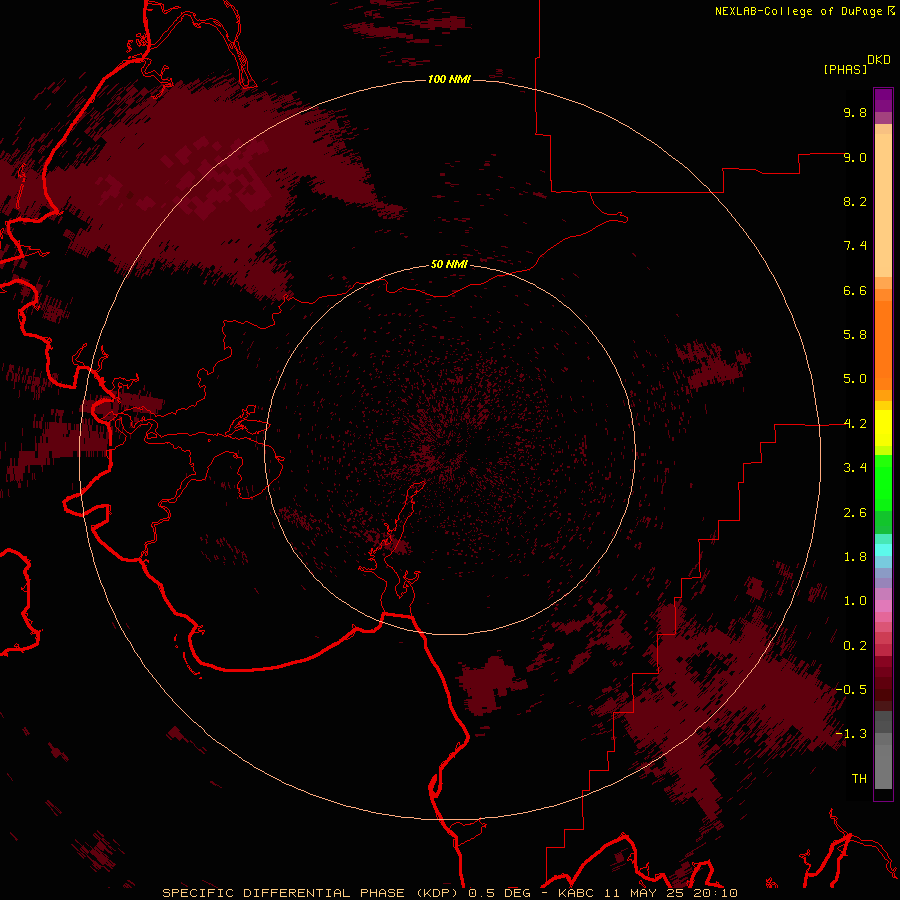Click the 8.2 scale value
900x900 pixels.
click(x=855, y=201)
